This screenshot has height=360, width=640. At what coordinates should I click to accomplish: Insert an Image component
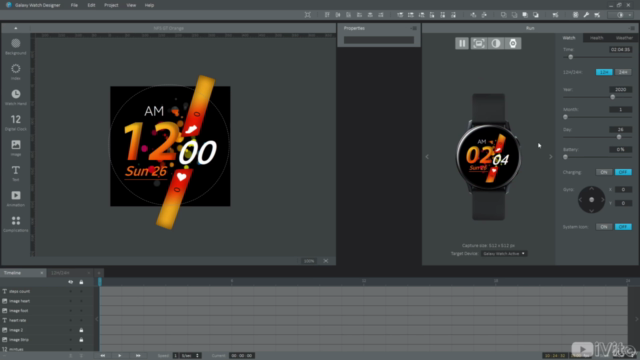coord(16,147)
